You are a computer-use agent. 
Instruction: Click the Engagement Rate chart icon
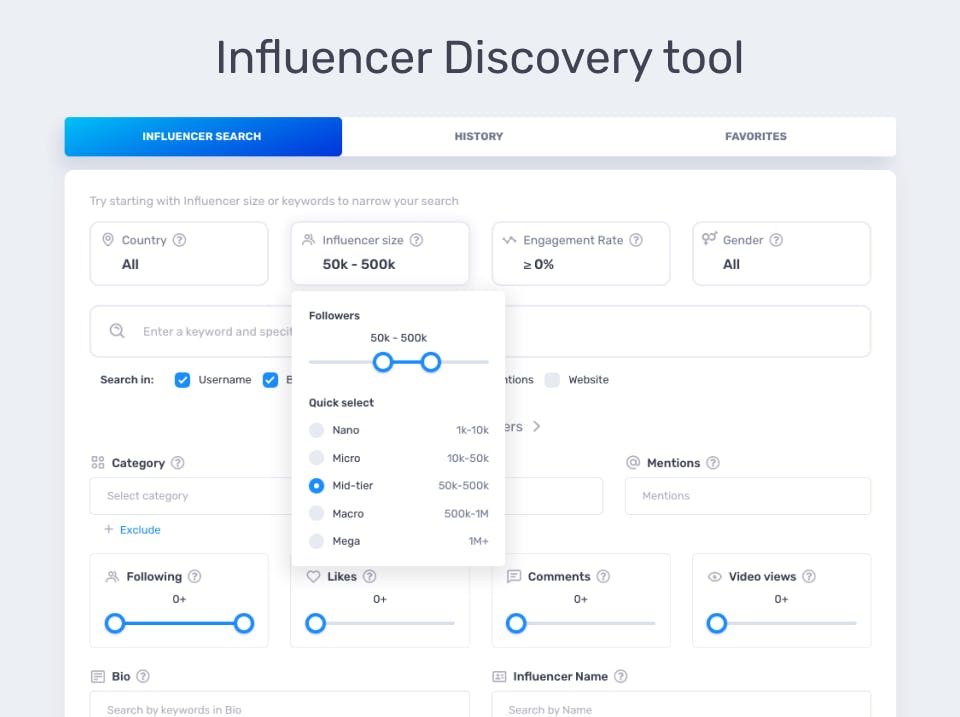click(509, 240)
